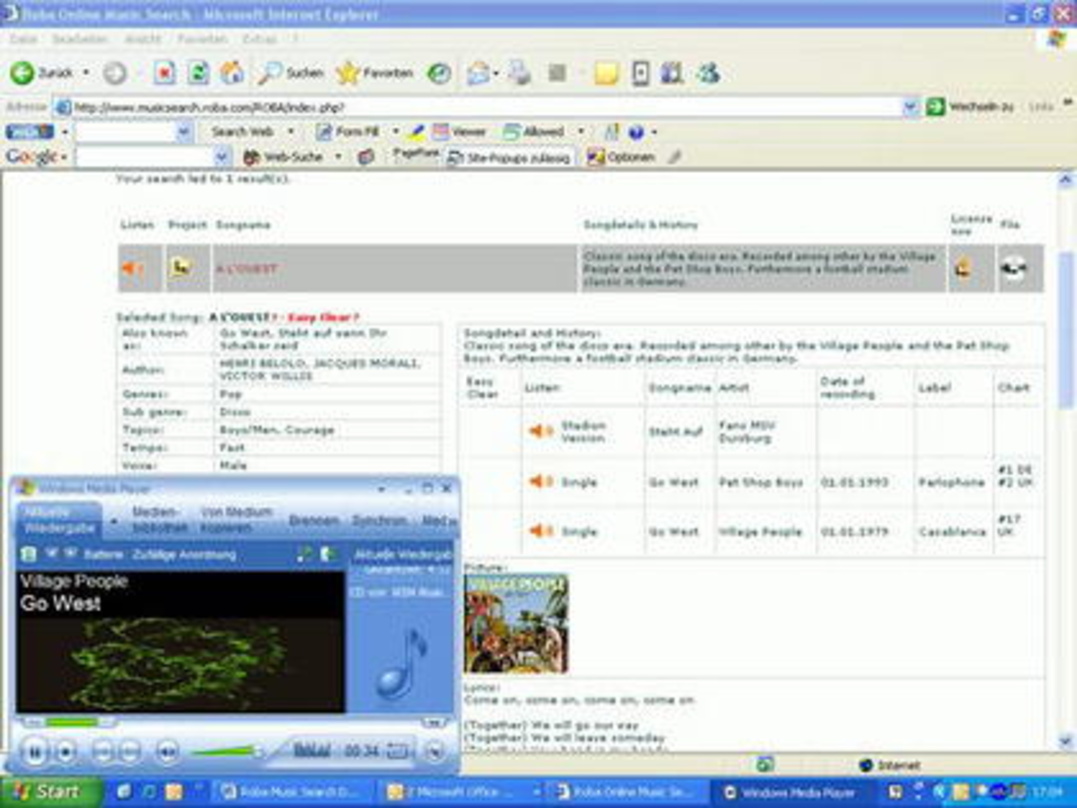This screenshot has width=1077, height=808.
Task: Select Aktuelle Wiedergabe tab in Media Player
Action: [x=58, y=520]
